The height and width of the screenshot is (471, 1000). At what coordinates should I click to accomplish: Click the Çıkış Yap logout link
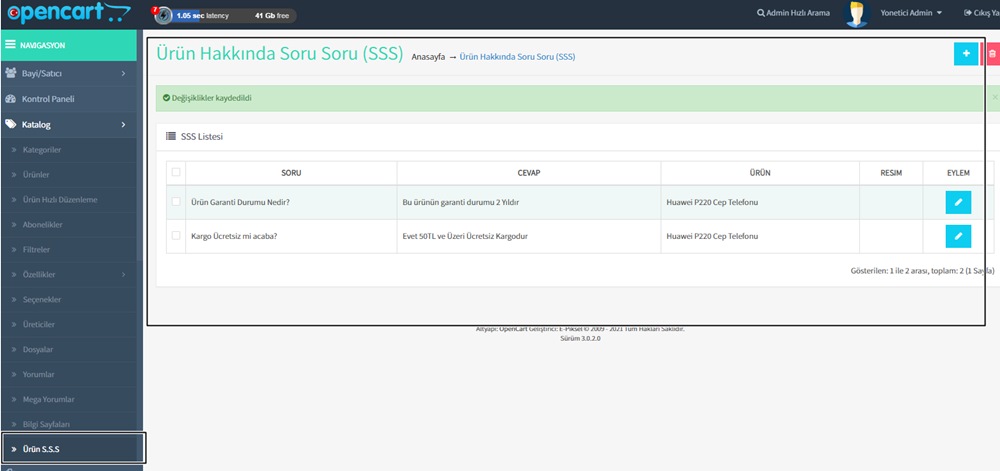982,13
